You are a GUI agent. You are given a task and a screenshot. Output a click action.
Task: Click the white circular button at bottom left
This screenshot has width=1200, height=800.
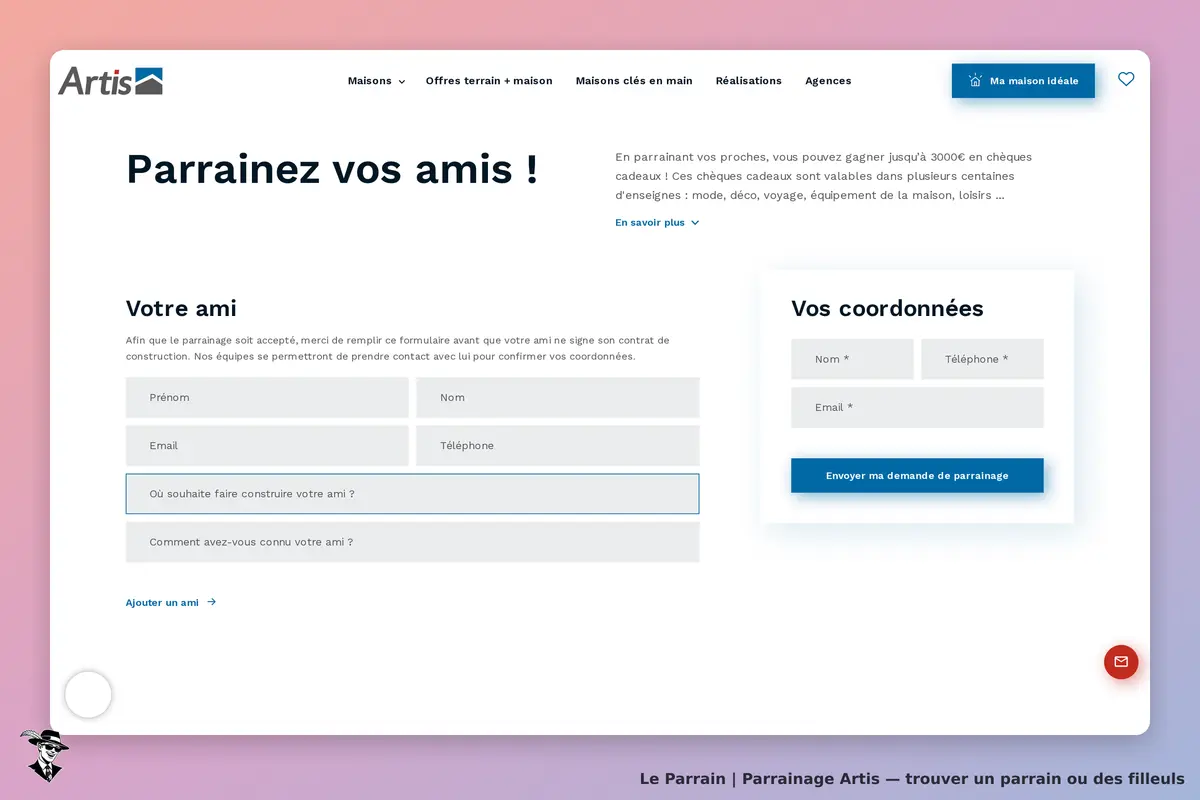pyautogui.click(x=88, y=694)
